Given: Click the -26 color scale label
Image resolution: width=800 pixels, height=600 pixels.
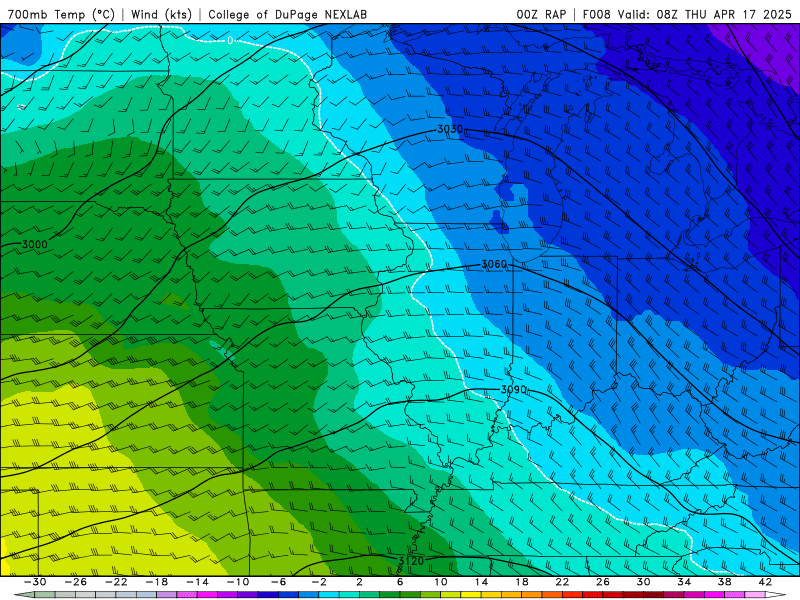Looking at the screenshot, I should click(76, 582).
